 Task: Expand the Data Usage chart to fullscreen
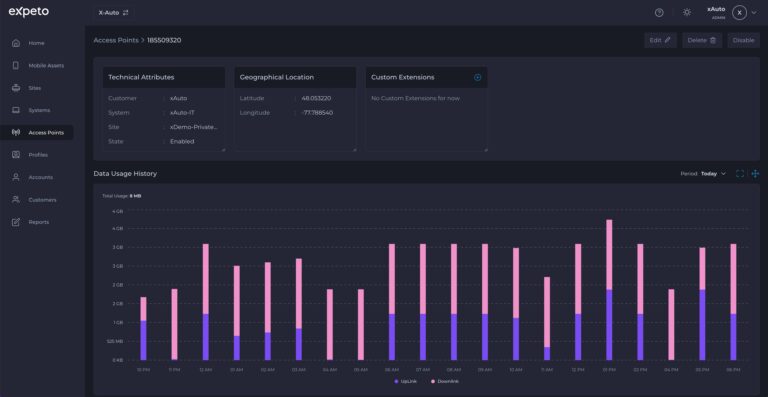coord(740,174)
